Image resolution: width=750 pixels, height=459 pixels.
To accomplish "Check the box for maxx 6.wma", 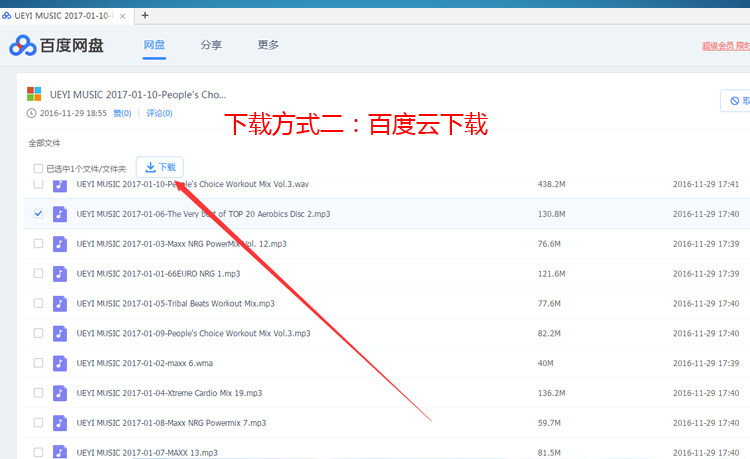I will [x=38, y=363].
